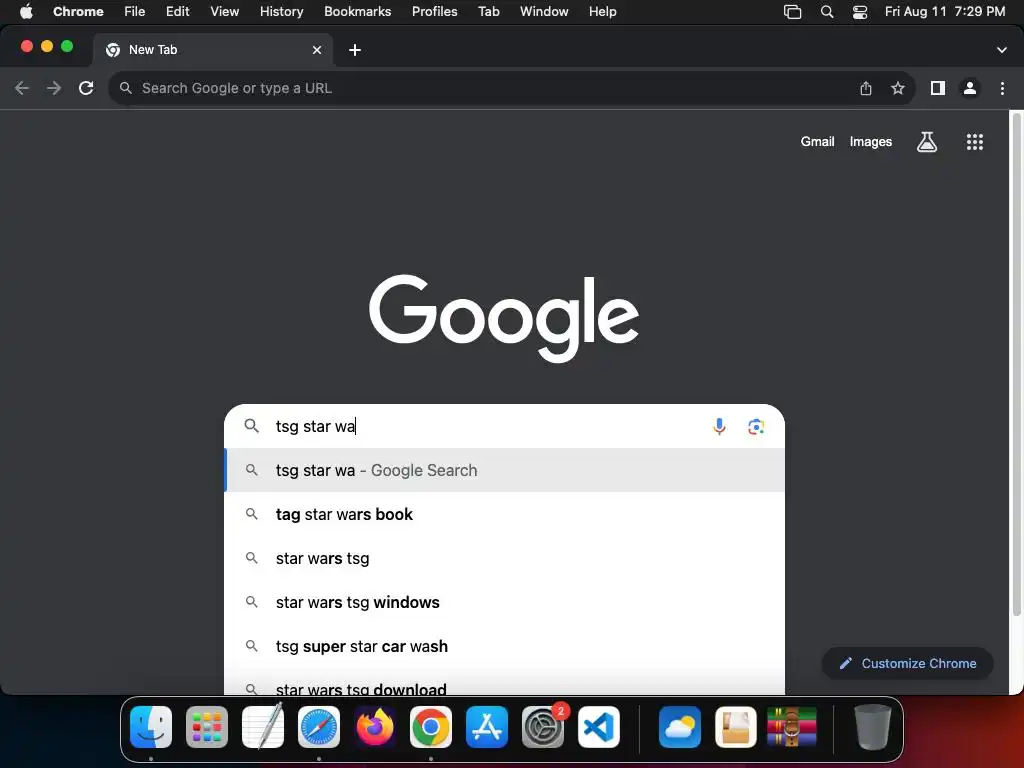Open the Google apps grid
This screenshot has height=768, width=1024.
974,142
